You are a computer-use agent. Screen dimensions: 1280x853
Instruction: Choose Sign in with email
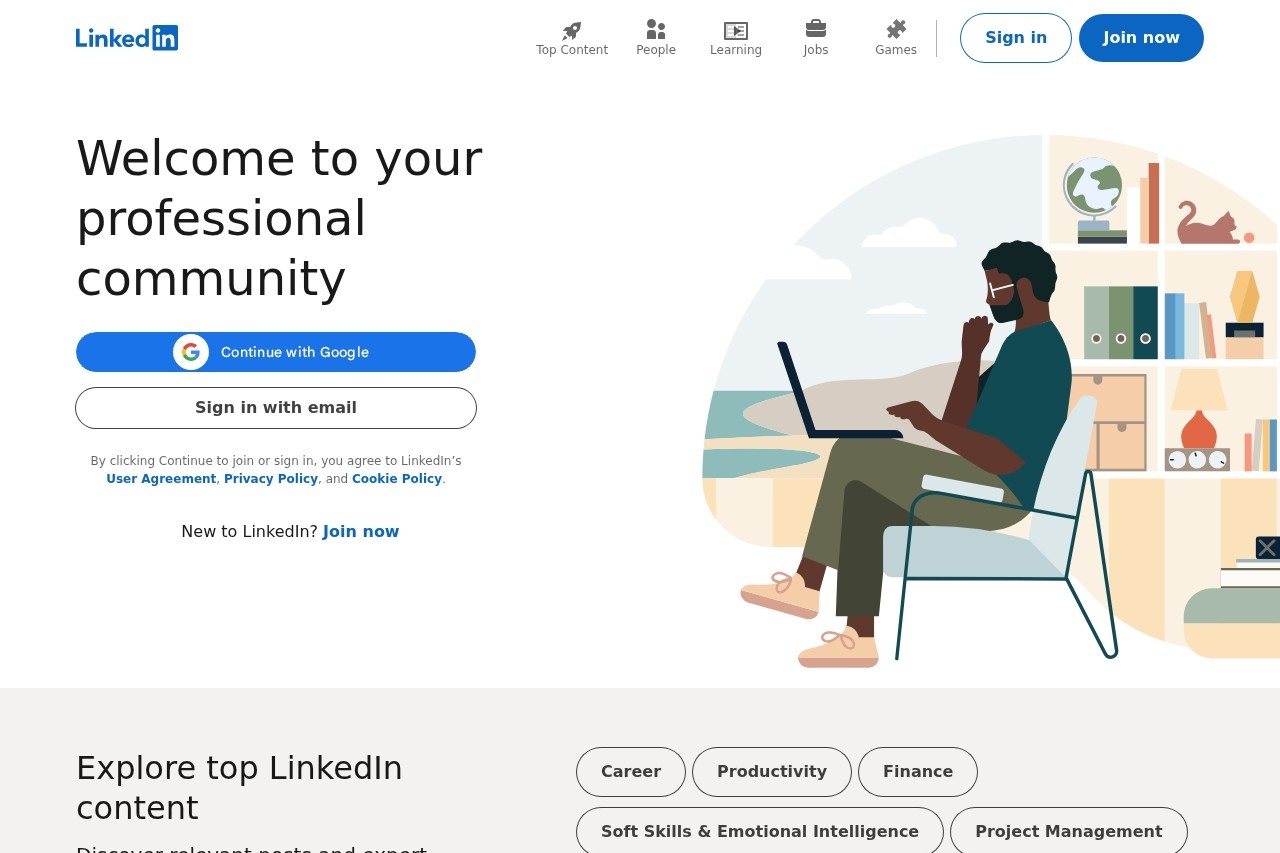276,408
